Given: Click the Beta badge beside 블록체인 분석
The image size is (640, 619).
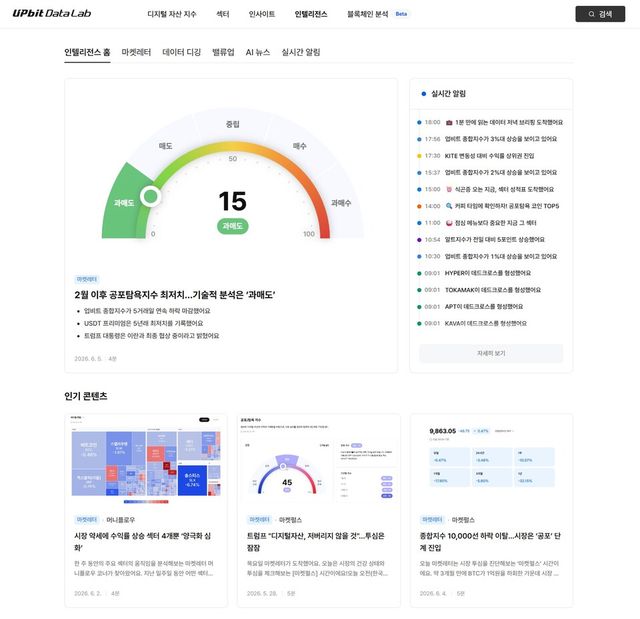Looking at the screenshot, I should [401, 14].
